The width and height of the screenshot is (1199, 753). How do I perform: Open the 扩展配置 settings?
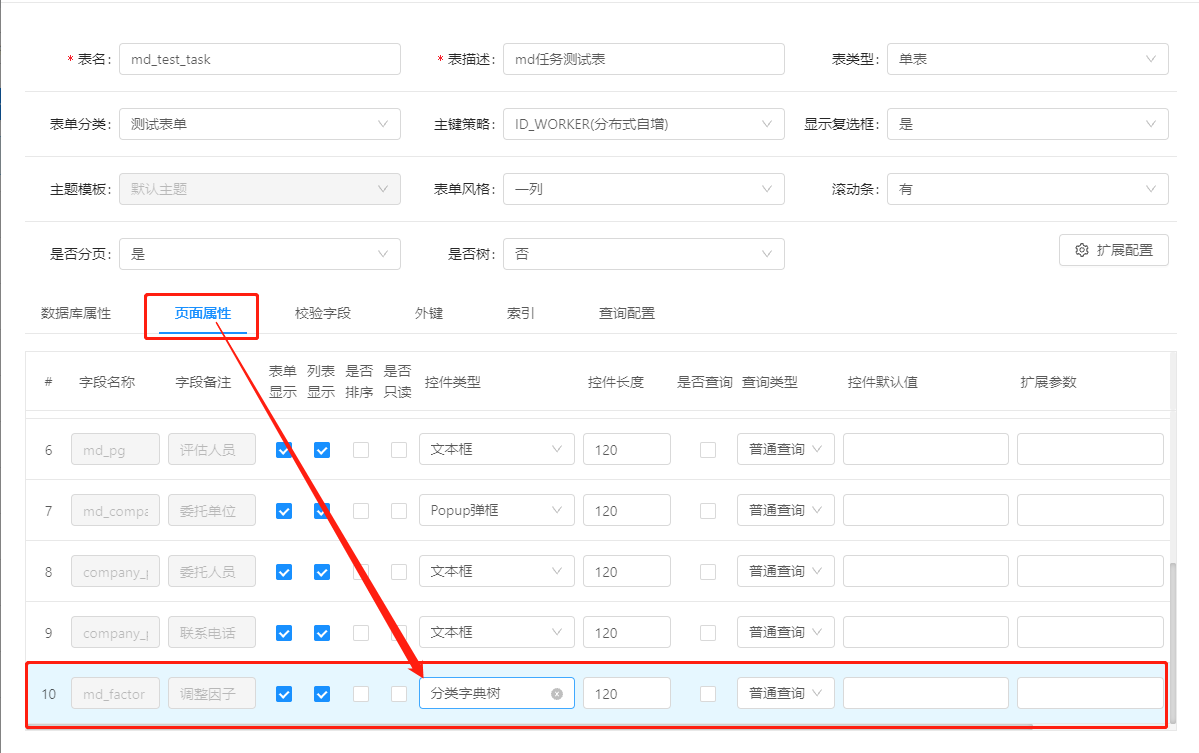click(1113, 250)
